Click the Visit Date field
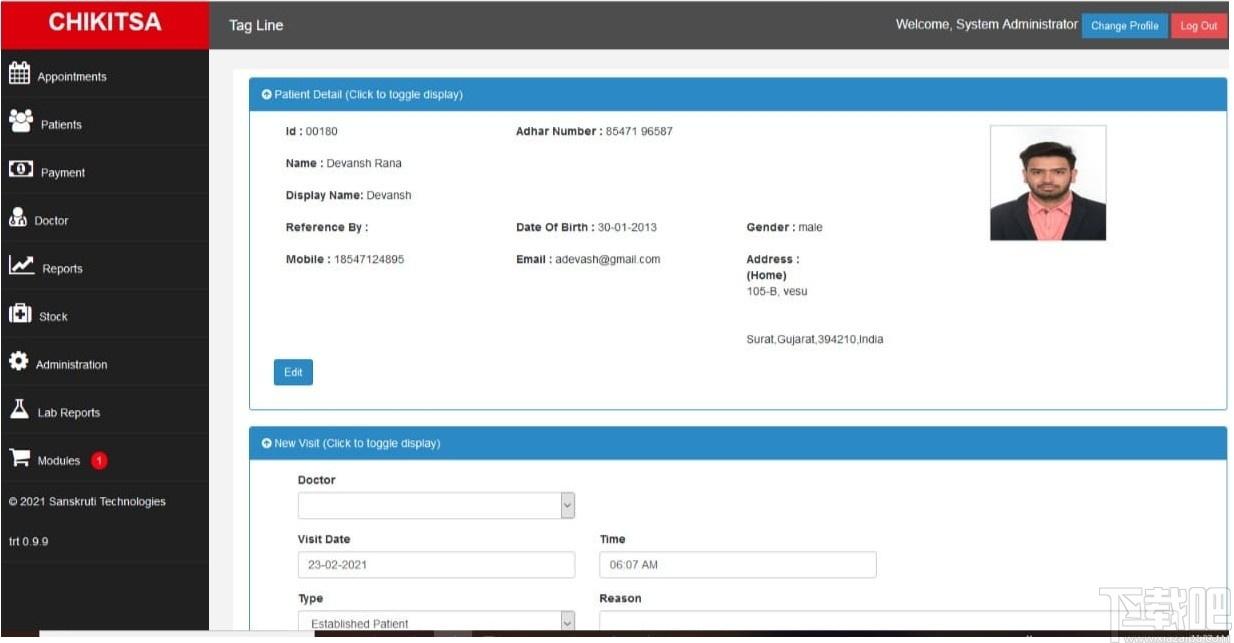 click(x=436, y=564)
